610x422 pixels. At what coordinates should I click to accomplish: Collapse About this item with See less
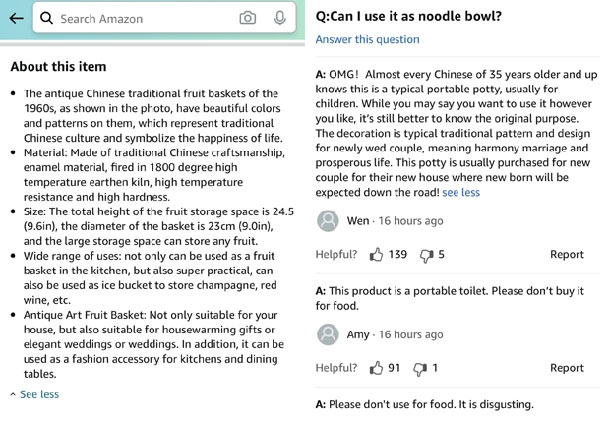click(x=39, y=394)
